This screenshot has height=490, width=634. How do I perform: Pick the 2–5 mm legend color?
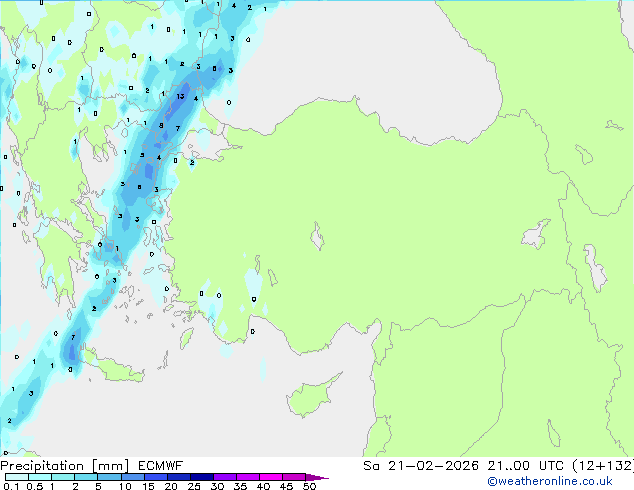86,477
